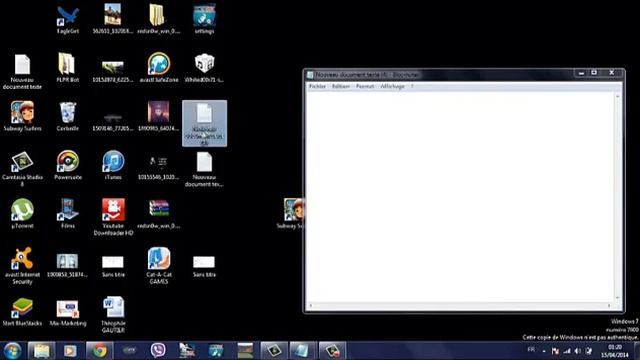The width and height of the screenshot is (640, 360).
Task: Select the µTorrent desktop shortcut
Action: [x=22, y=214]
